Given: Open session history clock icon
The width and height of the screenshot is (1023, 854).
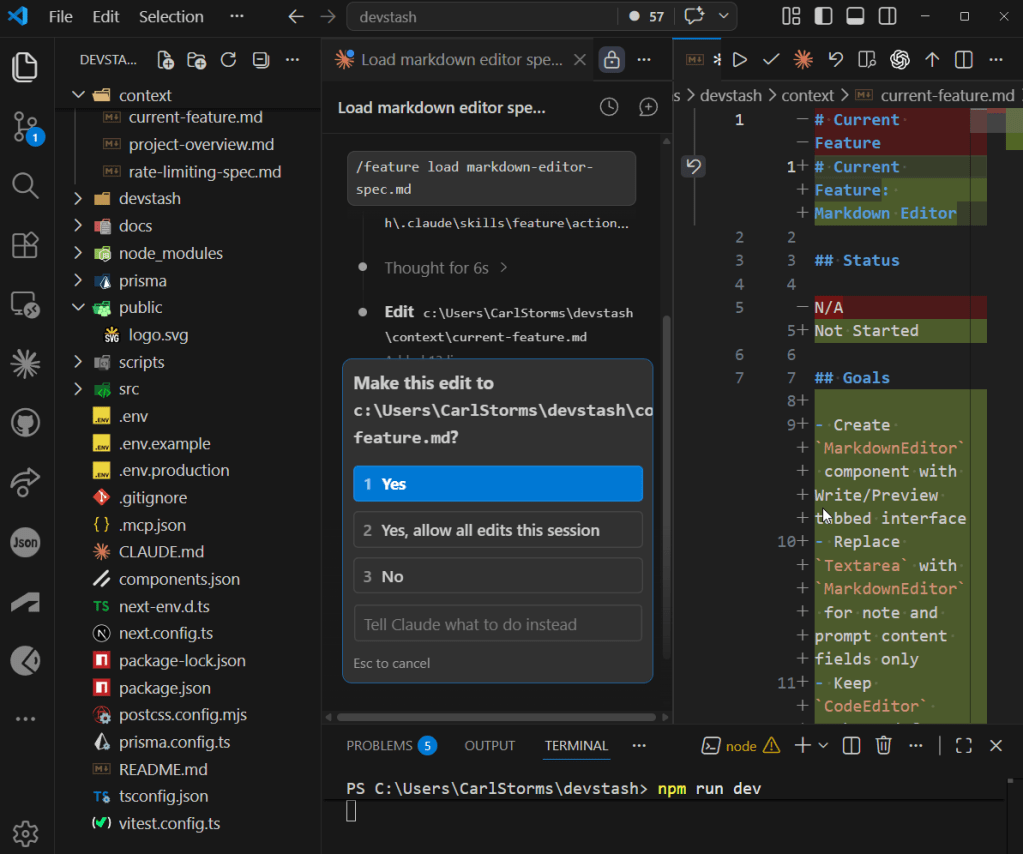Looking at the screenshot, I should (608, 107).
